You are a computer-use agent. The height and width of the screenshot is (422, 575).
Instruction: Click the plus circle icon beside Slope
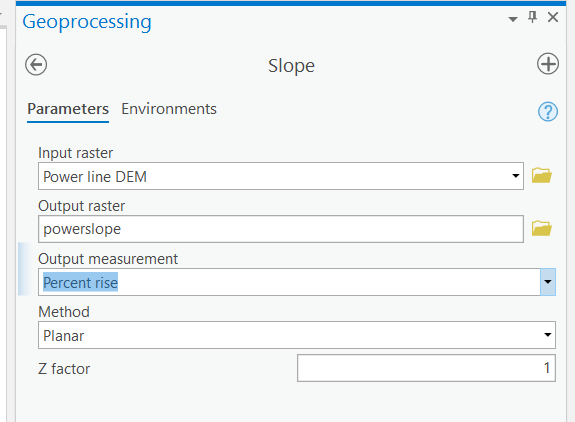[548, 64]
